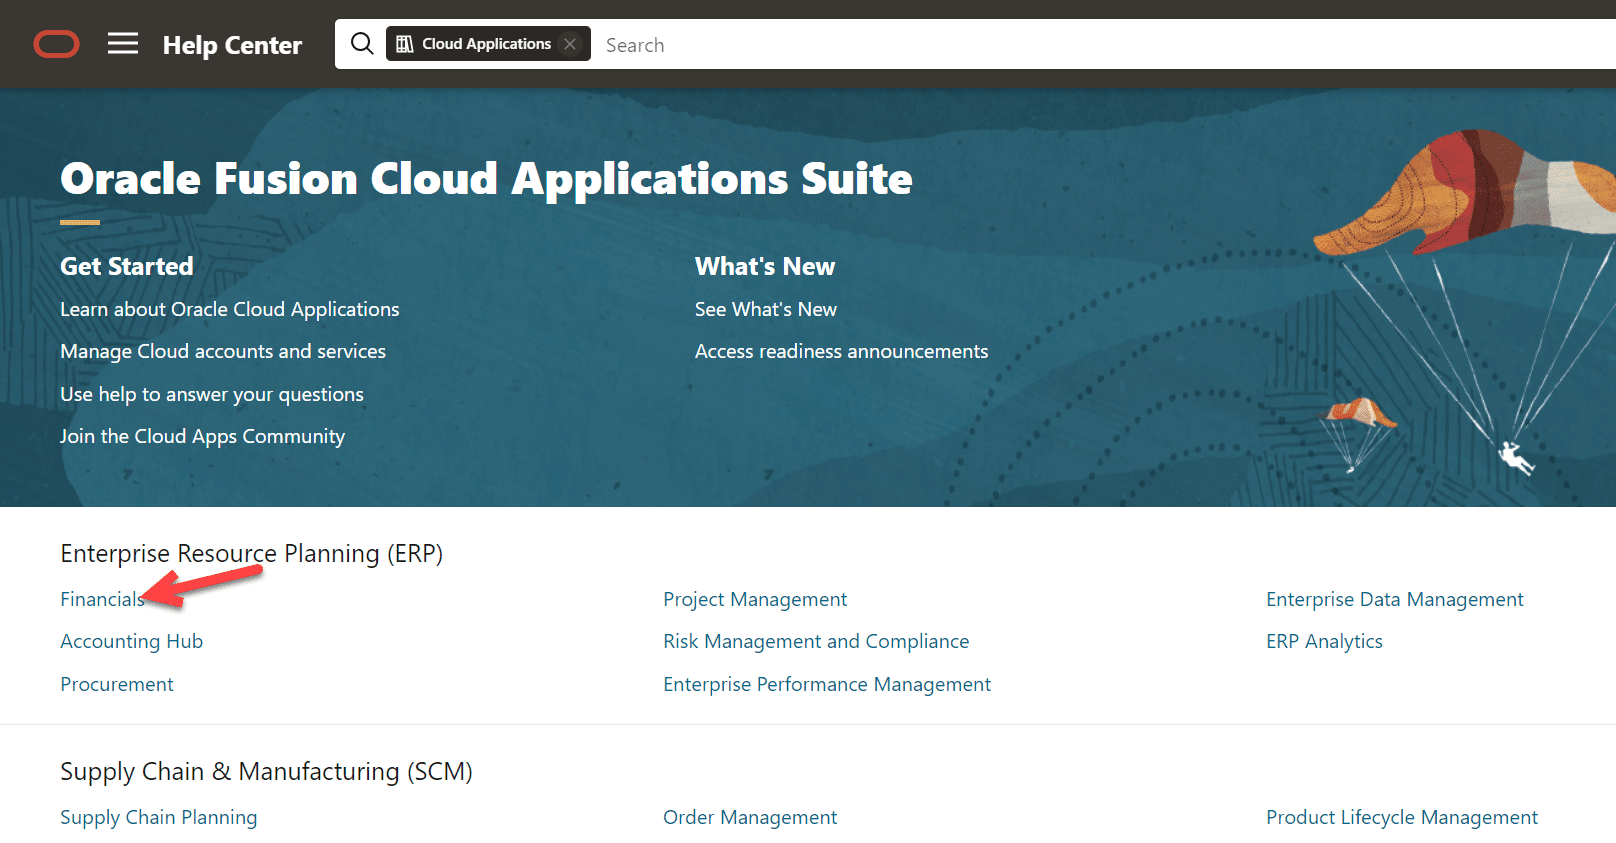Open Access readiness announcements link
The image size is (1616, 843).
coord(841,351)
